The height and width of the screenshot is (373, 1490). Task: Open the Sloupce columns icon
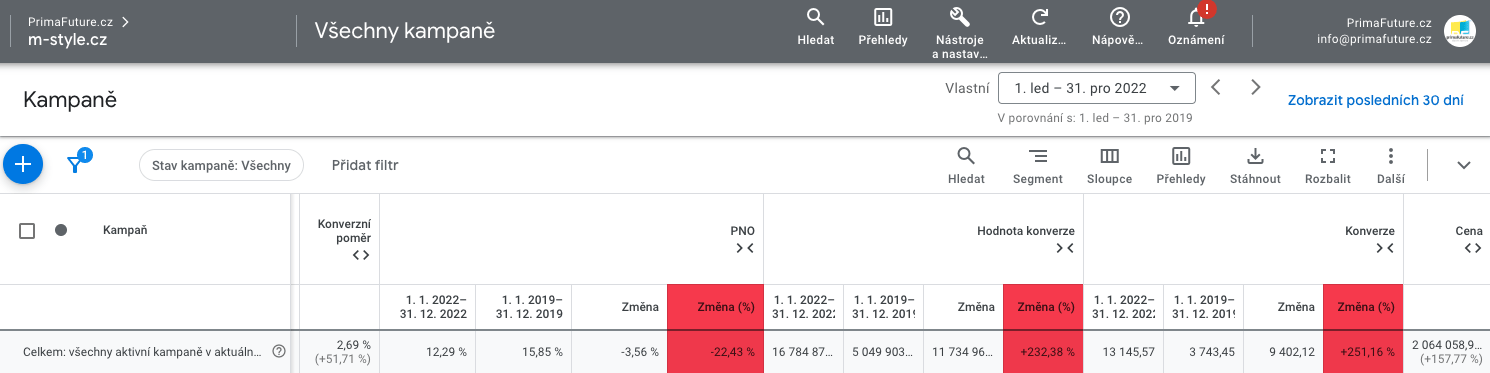[1109, 156]
